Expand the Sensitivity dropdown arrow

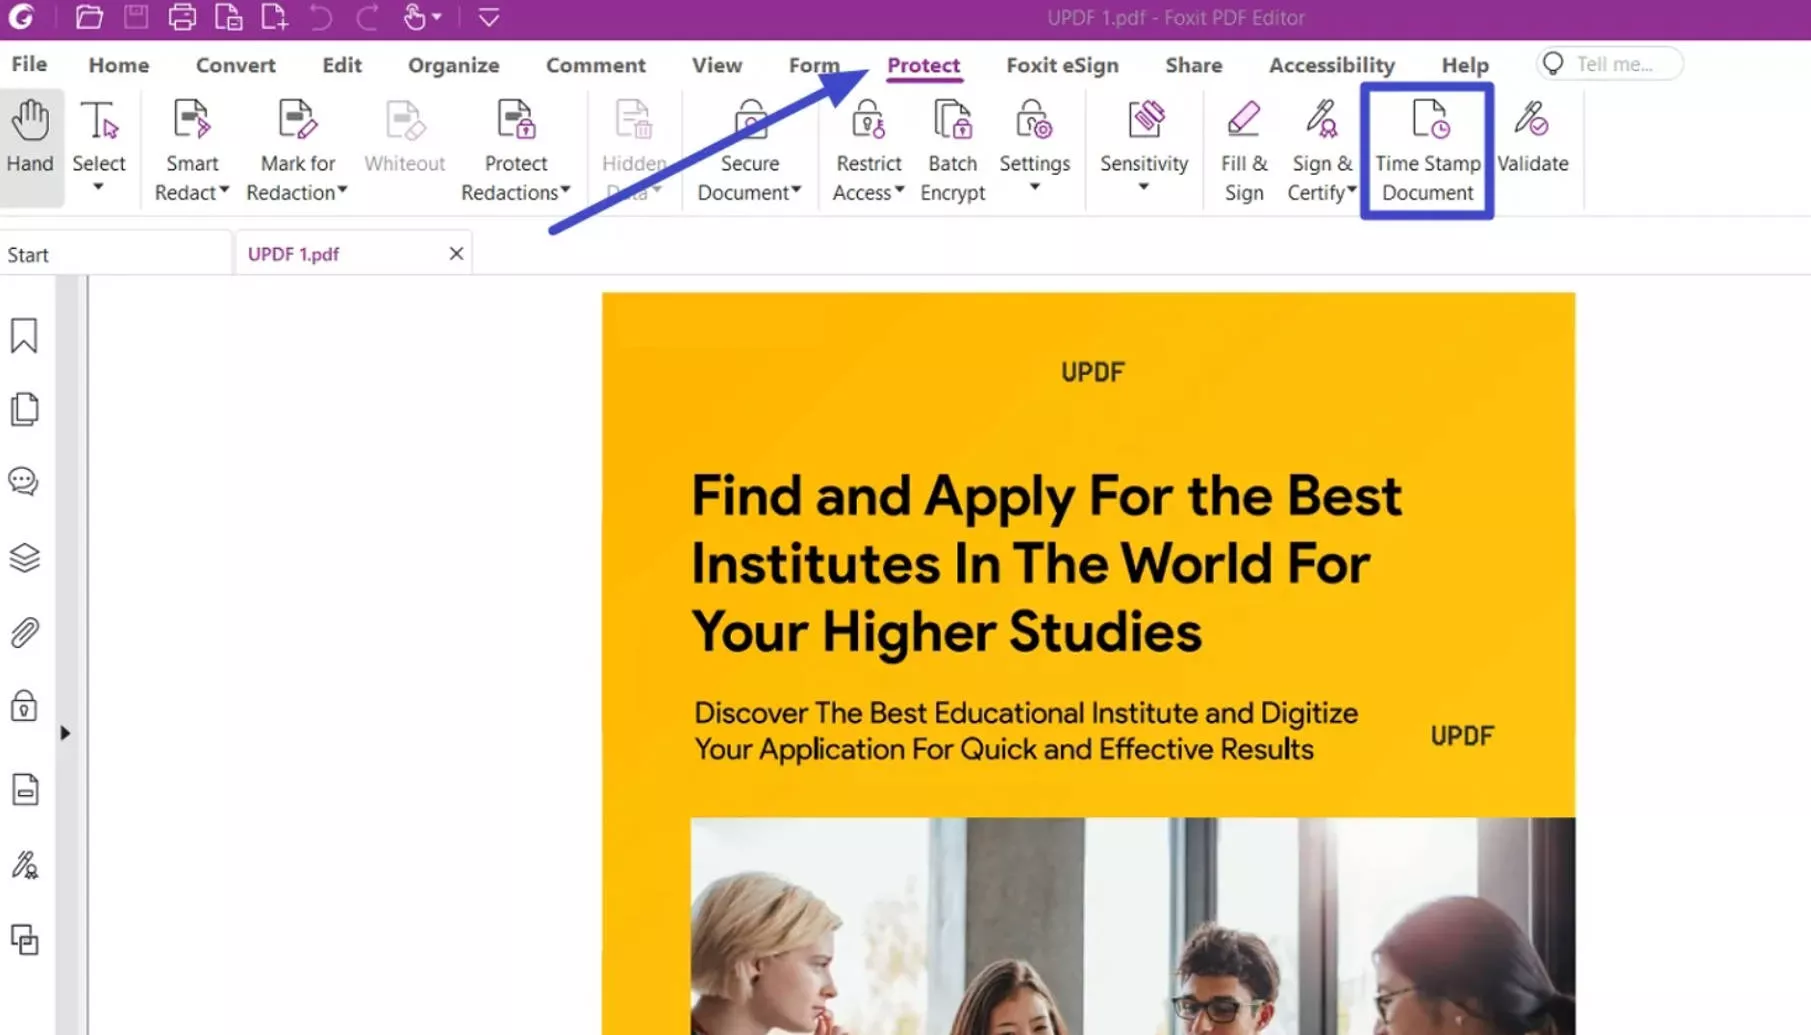pyautogui.click(x=1144, y=187)
